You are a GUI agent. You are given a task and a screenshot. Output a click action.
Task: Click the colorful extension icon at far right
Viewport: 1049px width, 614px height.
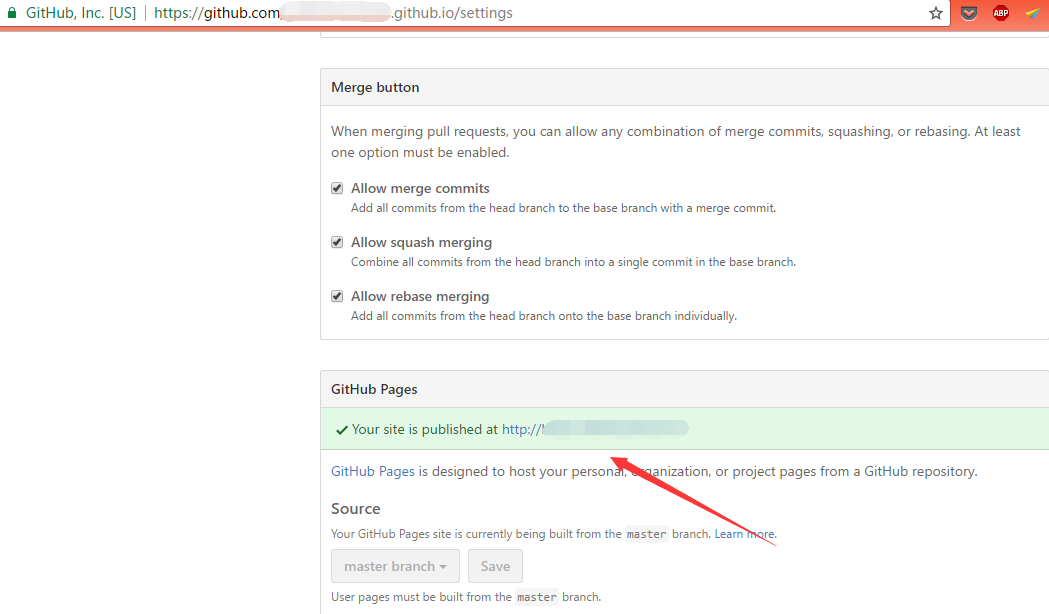1032,13
